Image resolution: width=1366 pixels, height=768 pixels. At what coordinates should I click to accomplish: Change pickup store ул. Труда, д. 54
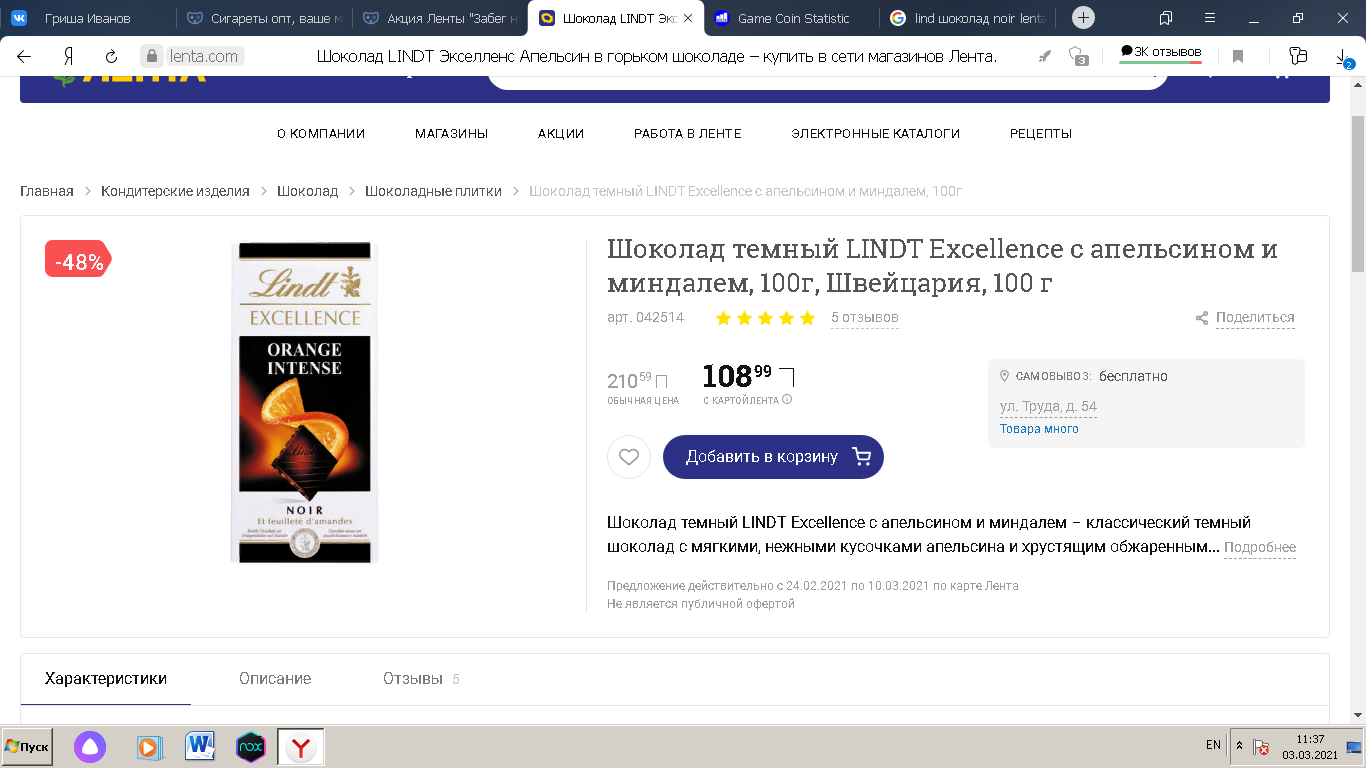click(1048, 407)
